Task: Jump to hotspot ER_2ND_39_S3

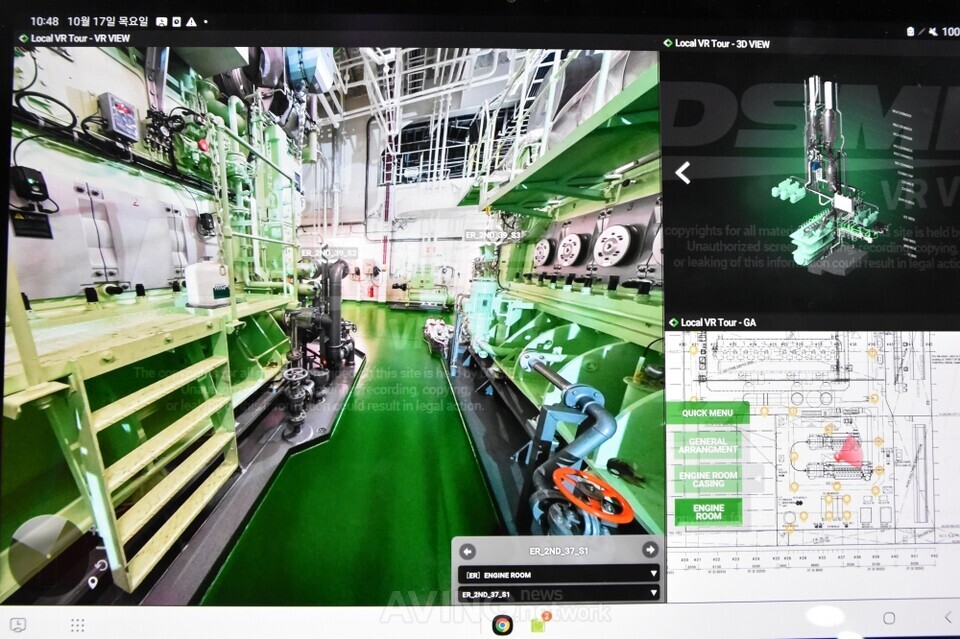Action: click(493, 235)
